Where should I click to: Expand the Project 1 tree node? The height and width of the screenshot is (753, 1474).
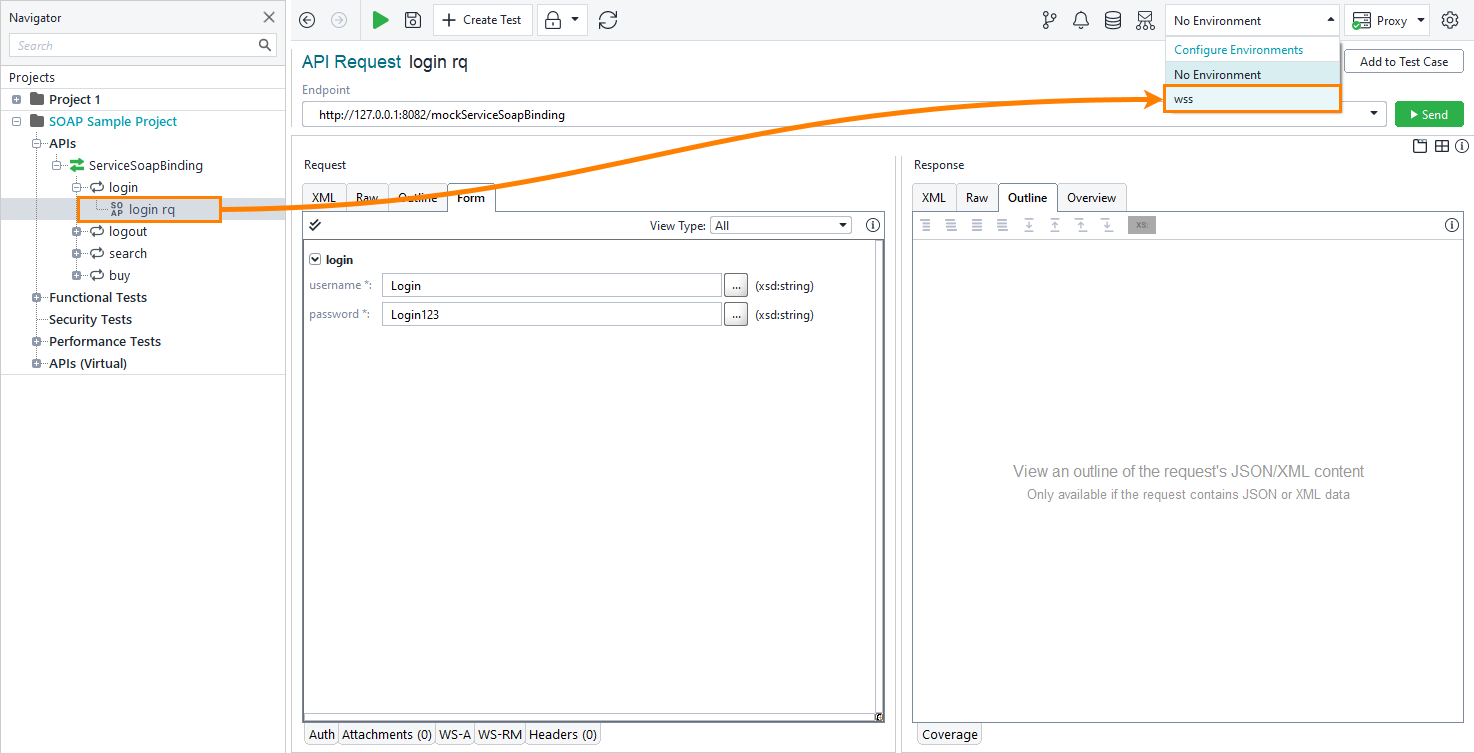click(x=17, y=99)
